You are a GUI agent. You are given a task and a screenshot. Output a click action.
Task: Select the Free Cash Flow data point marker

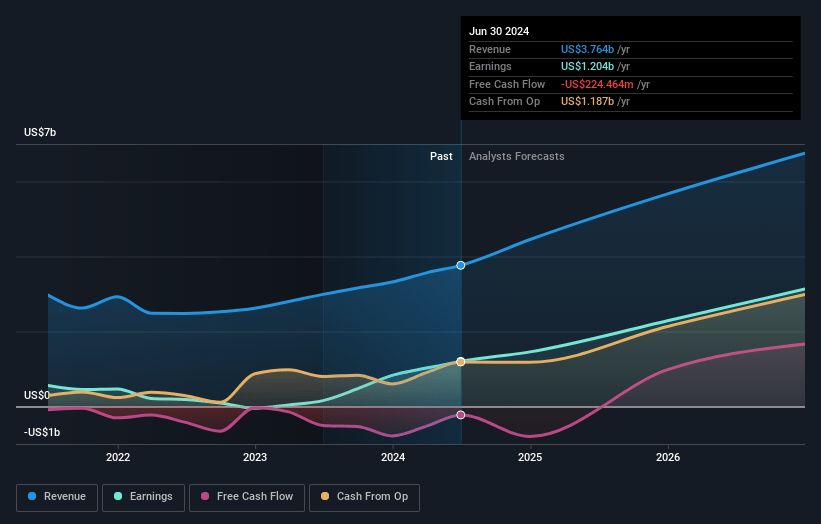[461, 415]
